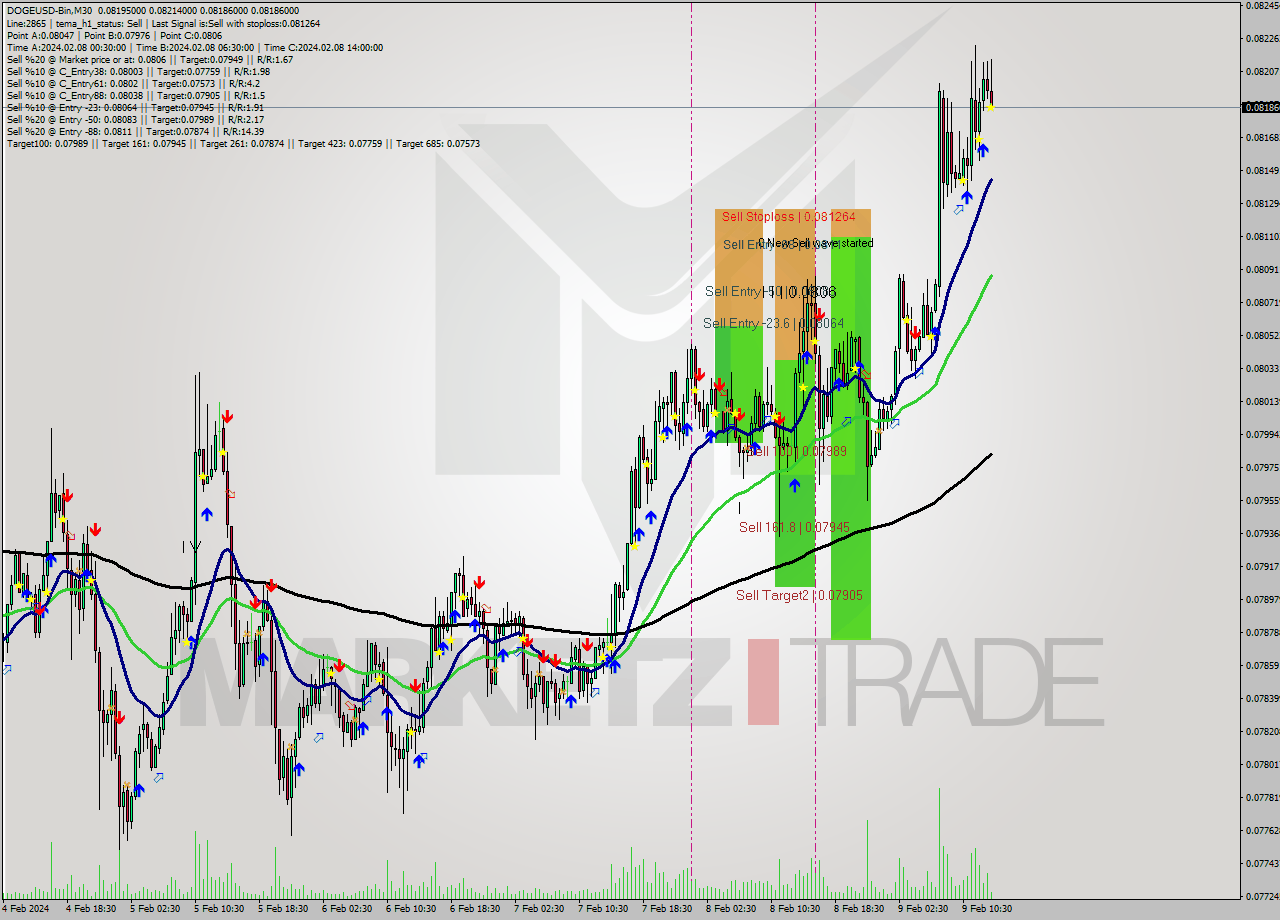Click the 0.07878 price axis label

1261,632
